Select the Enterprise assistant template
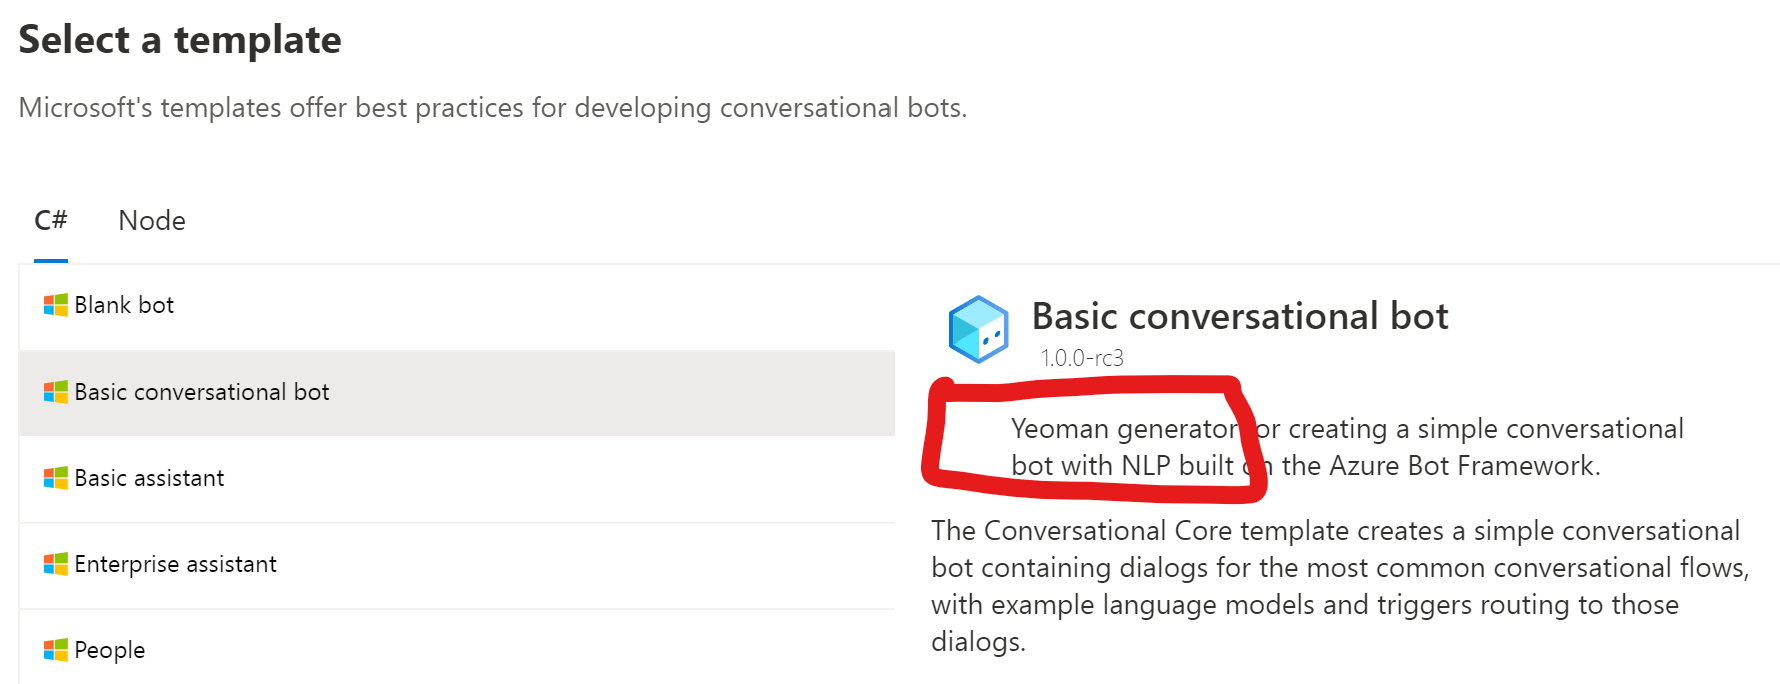The height and width of the screenshot is (684, 1780). [x=175, y=564]
